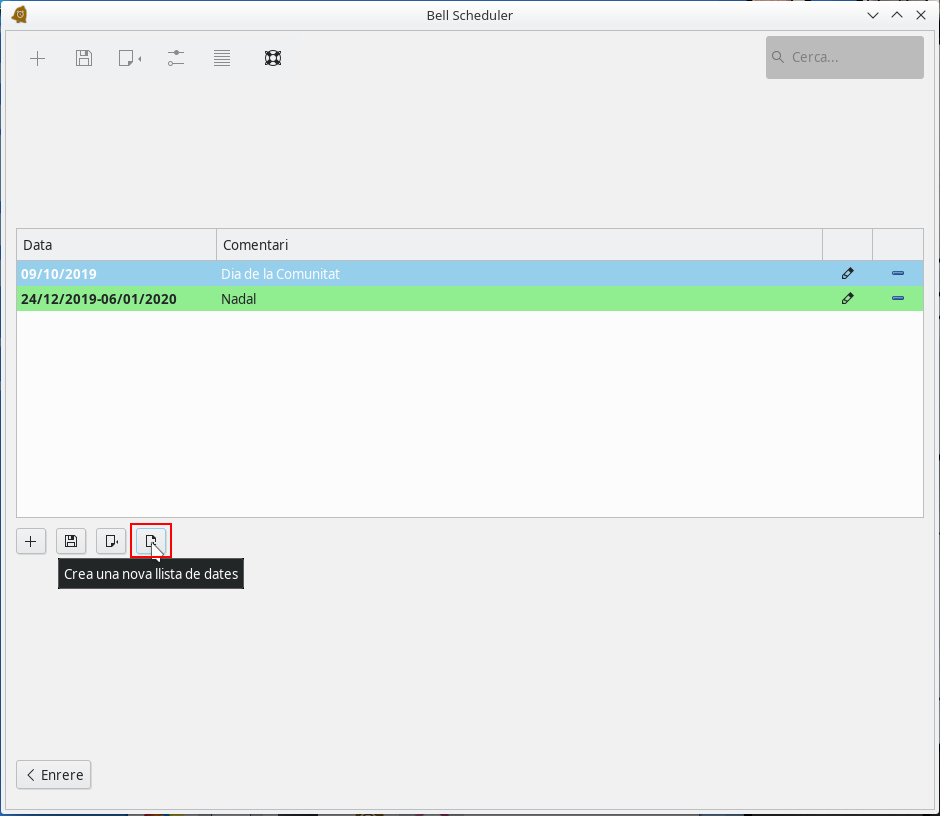Add a new date with the plus button below the list
The height and width of the screenshot is (816, 940).
(x=31, y=541)
